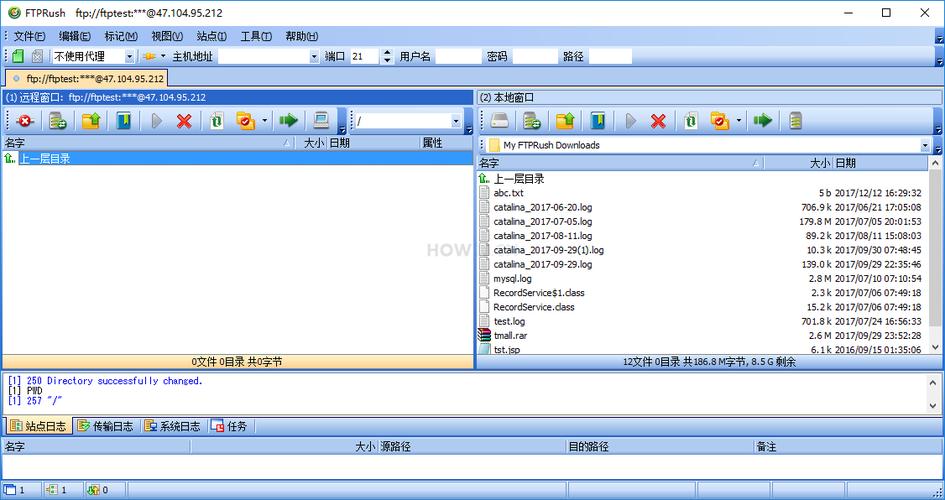Increase the 端口 port number with stepper

pyautogui.click(x=388, y=53)
